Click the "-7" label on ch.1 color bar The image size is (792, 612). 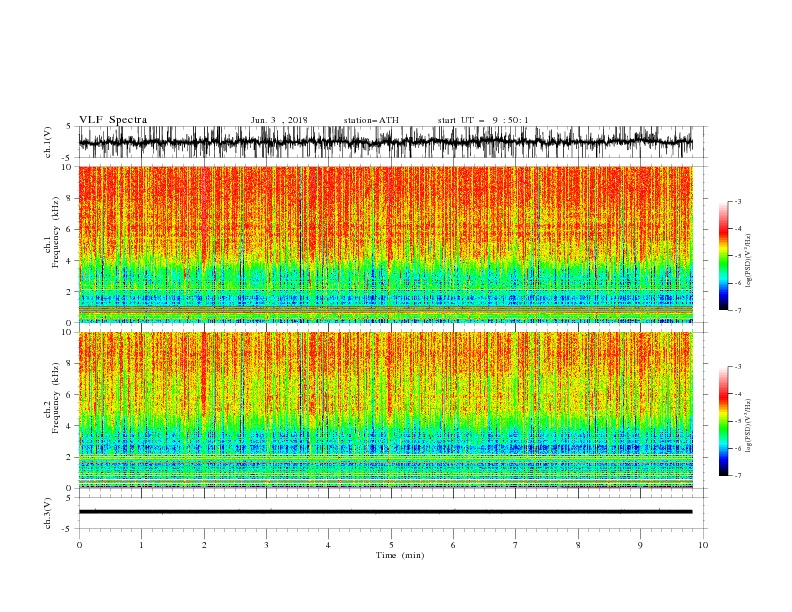[738, 310]
